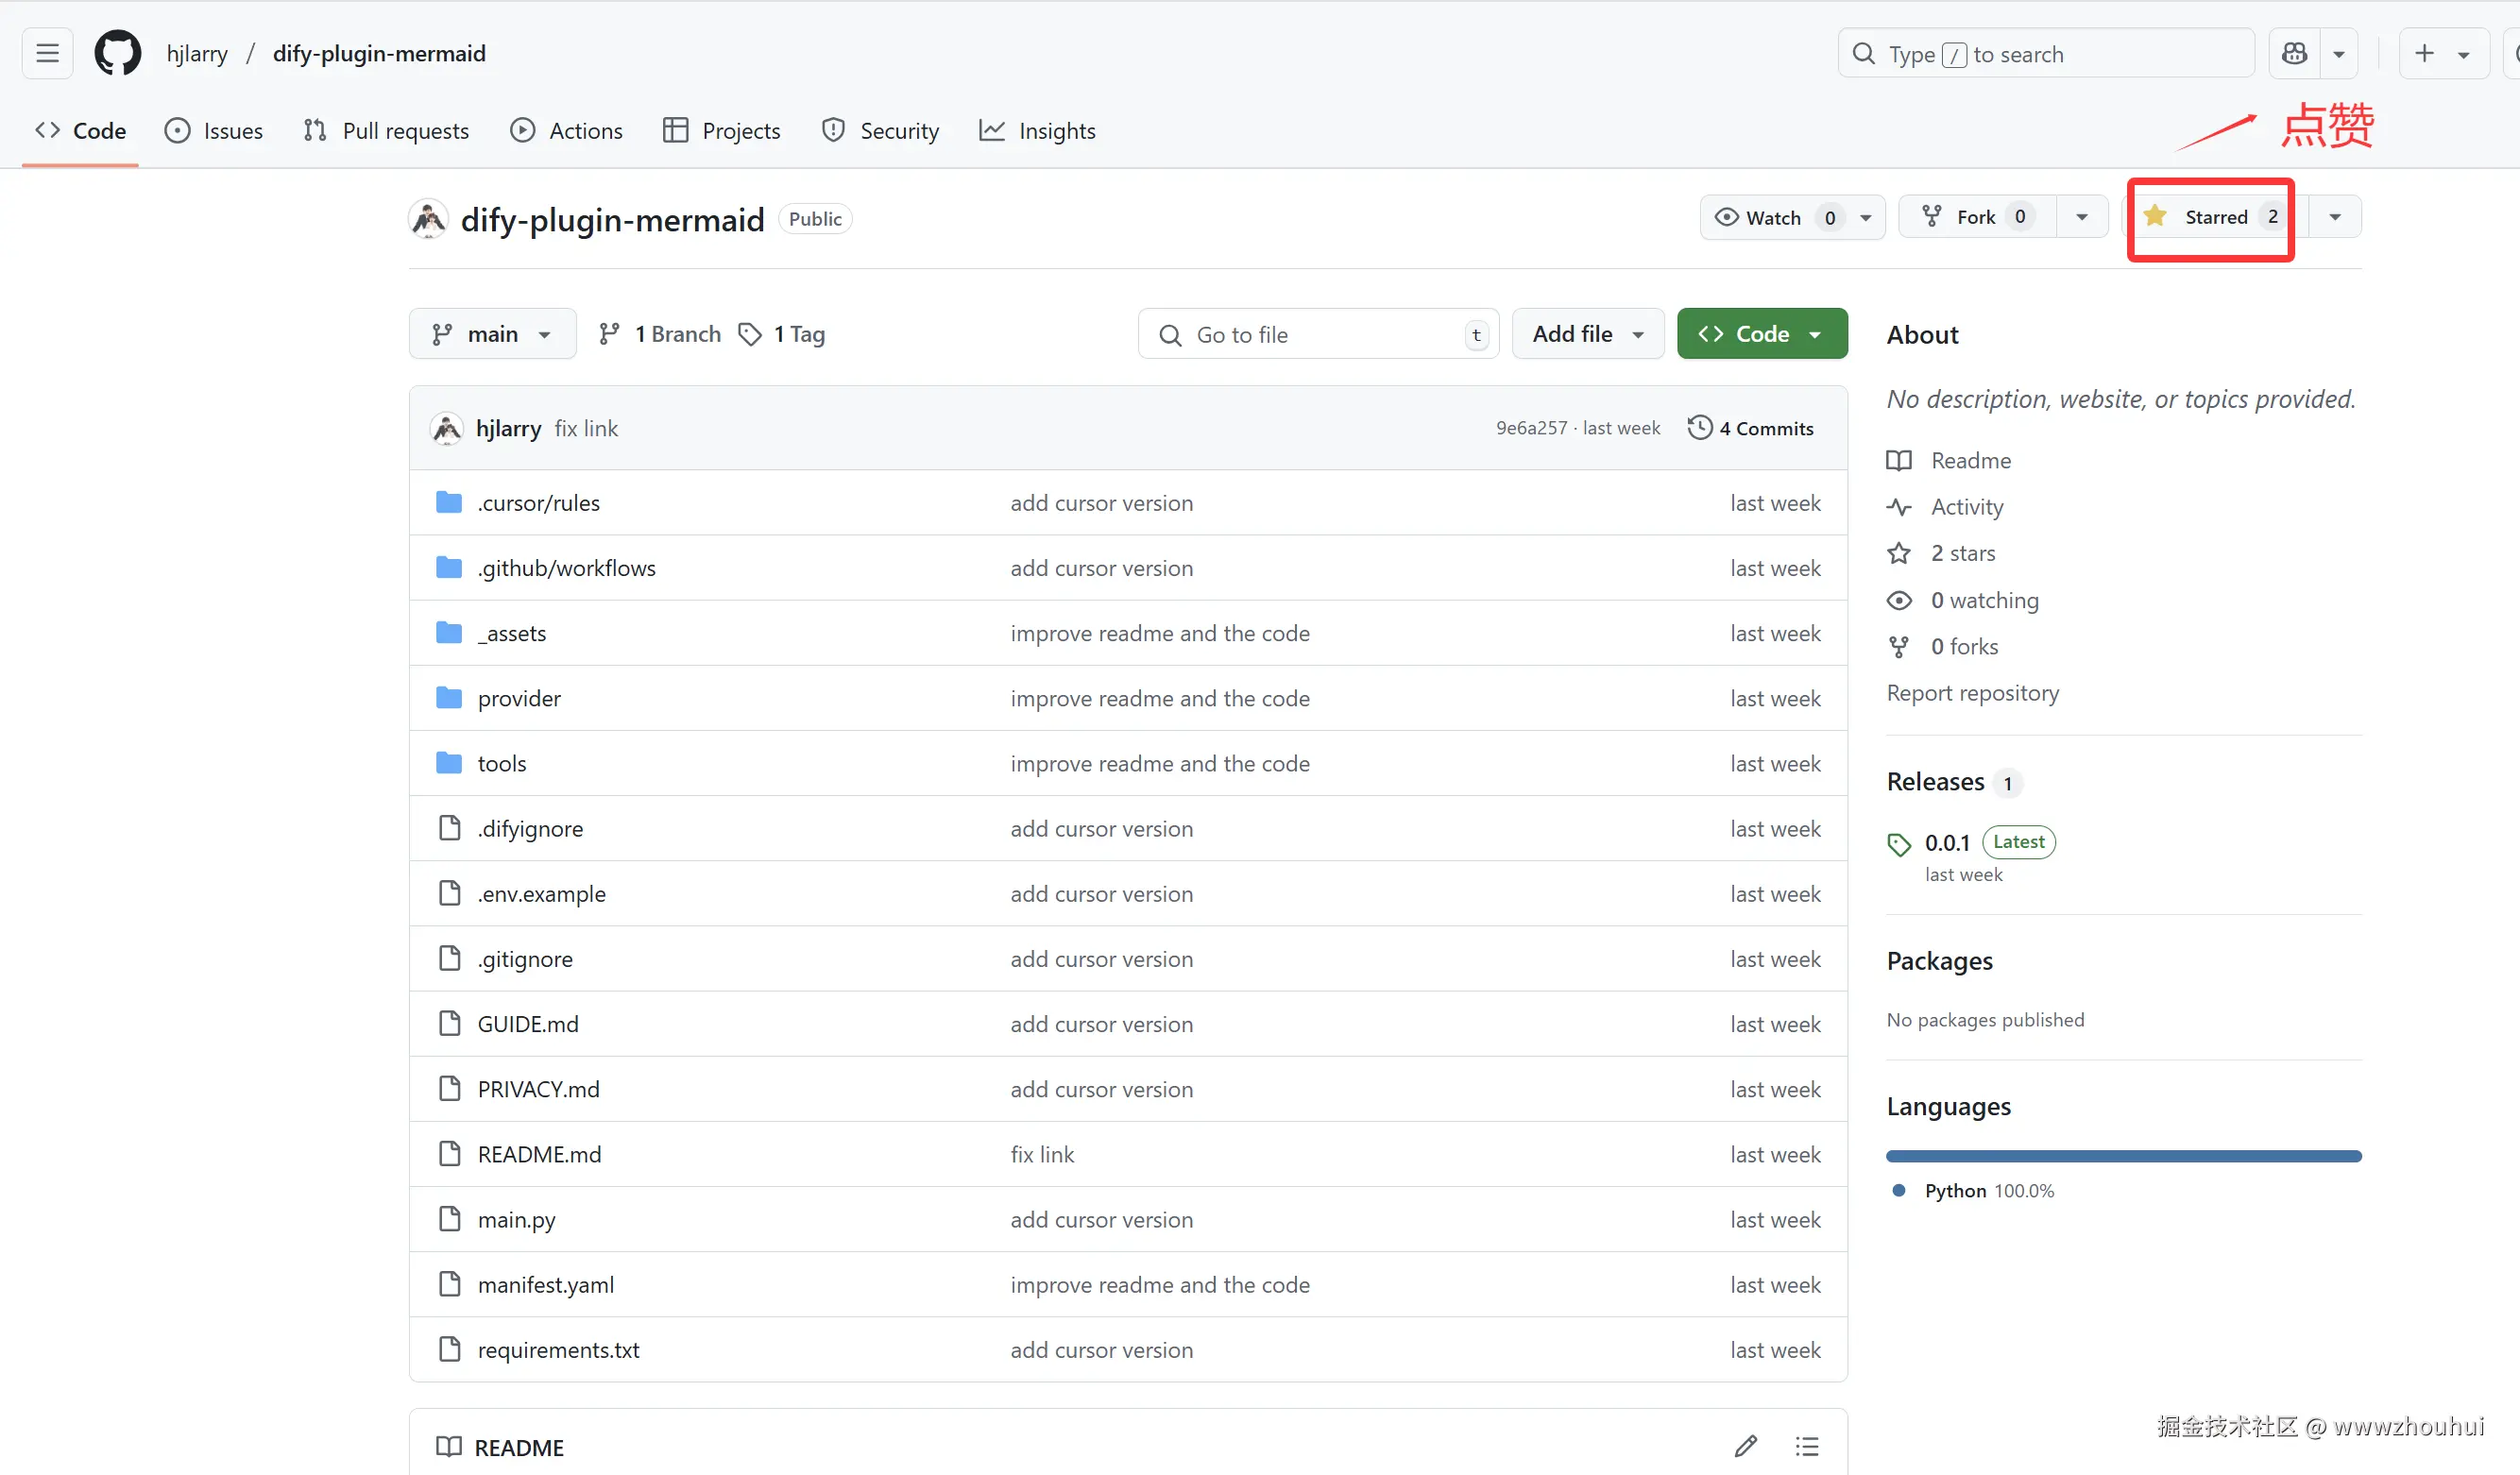Image resolution: width=2520 pixels, height=1475 pixels.
Task: Click Report repository link
Action: (x=1972, y=692)
